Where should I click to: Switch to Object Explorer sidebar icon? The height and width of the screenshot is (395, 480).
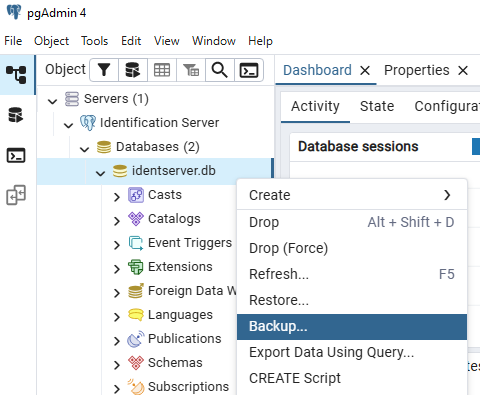tap(16, 74)
